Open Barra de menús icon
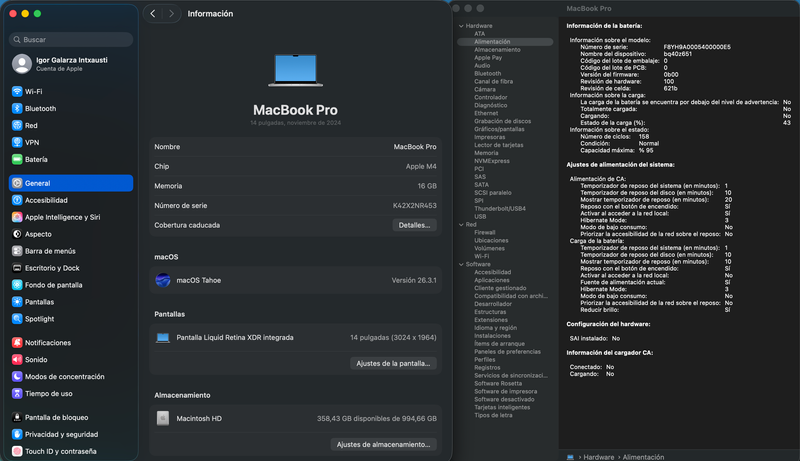 coord(17,251)
